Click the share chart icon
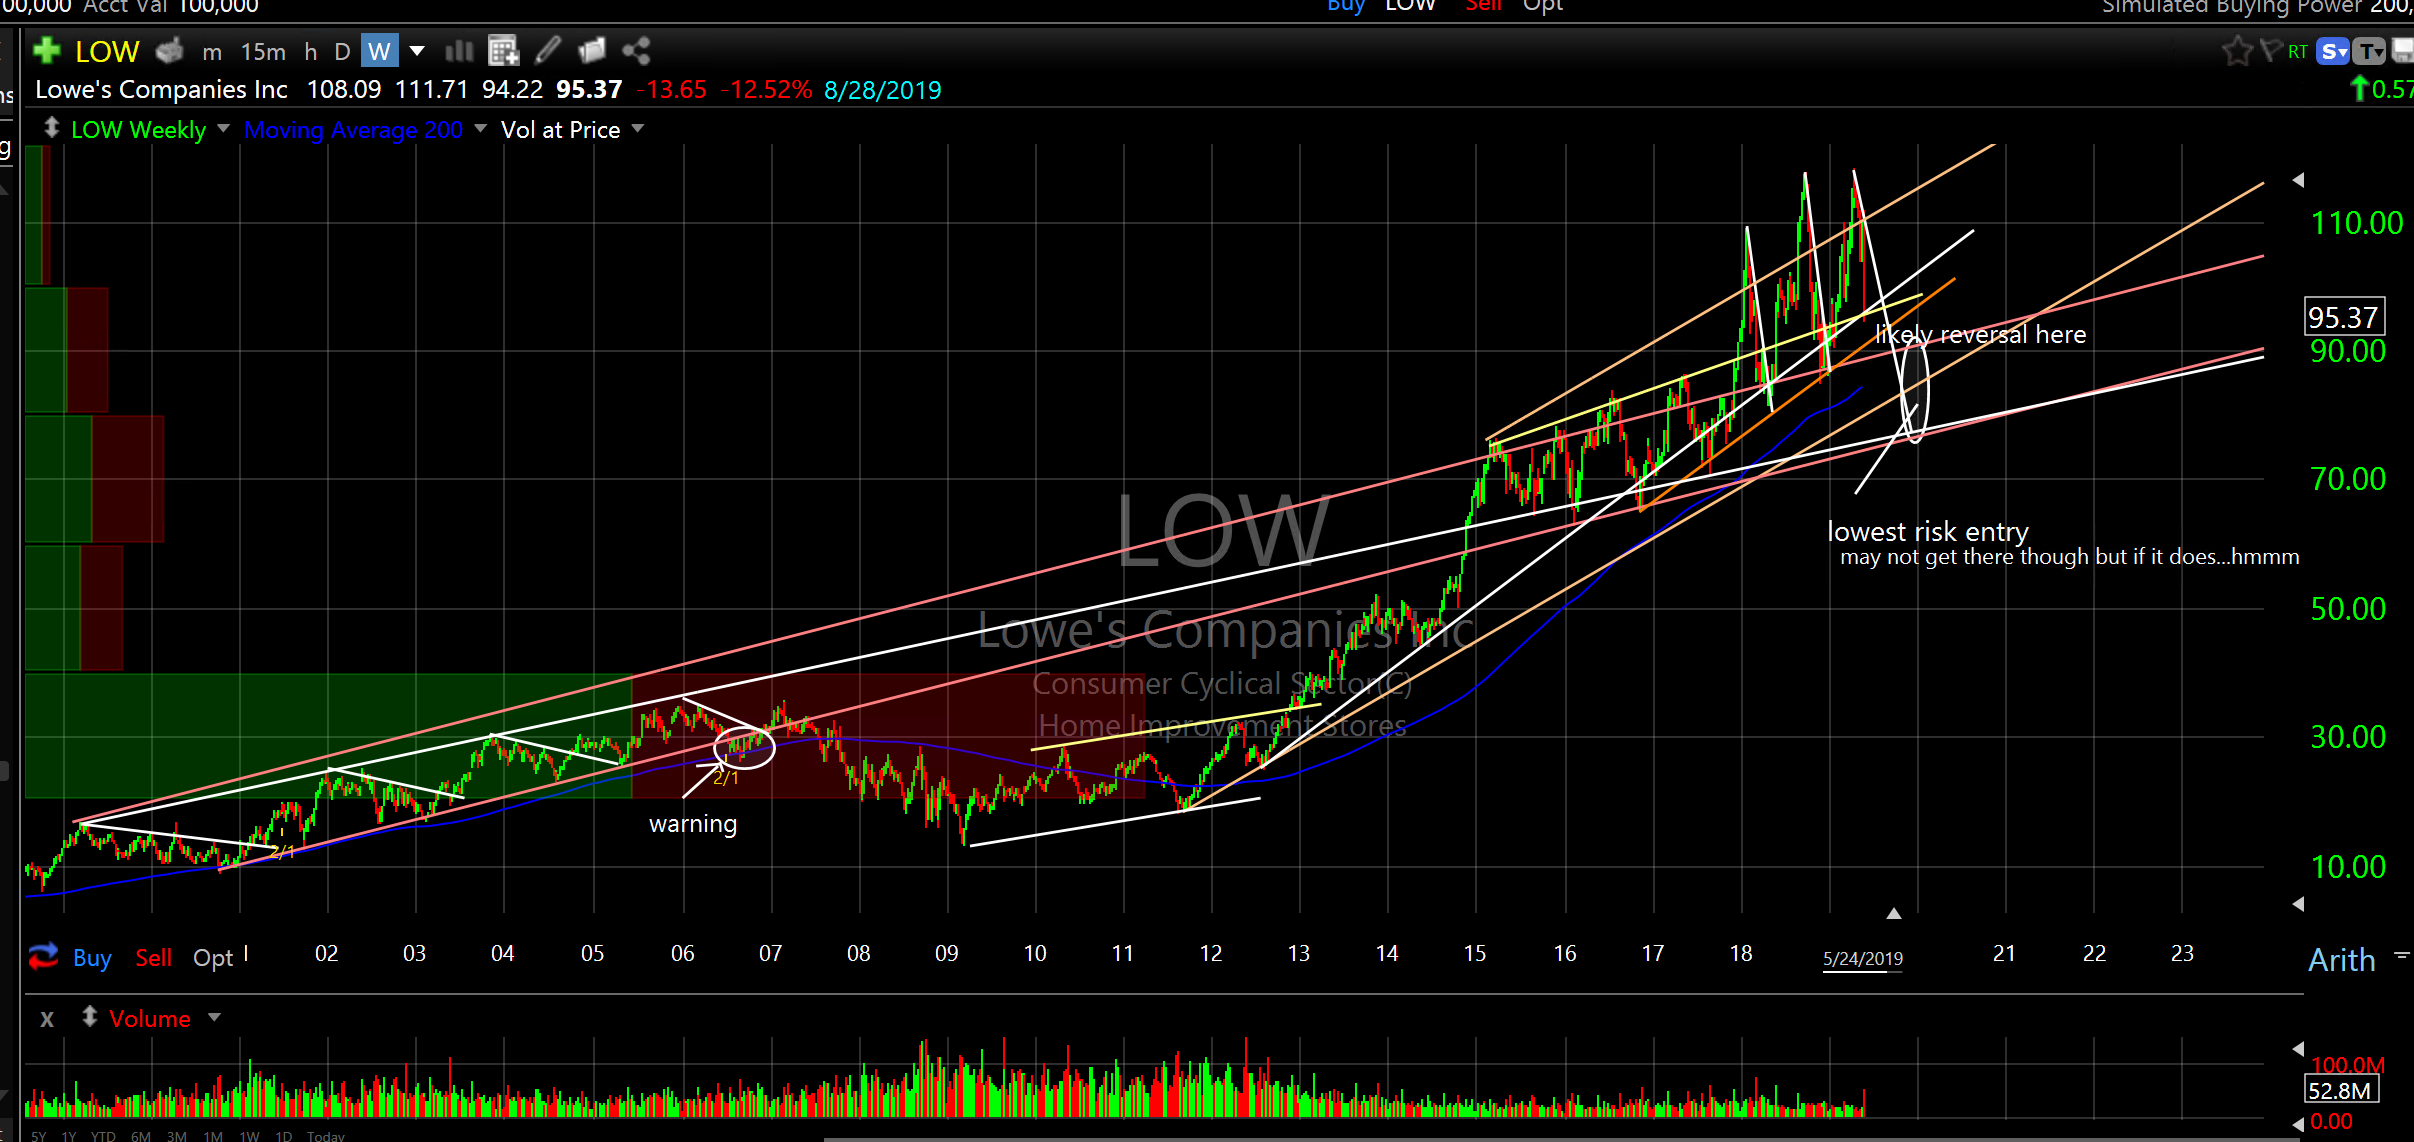 coord(636,50)
